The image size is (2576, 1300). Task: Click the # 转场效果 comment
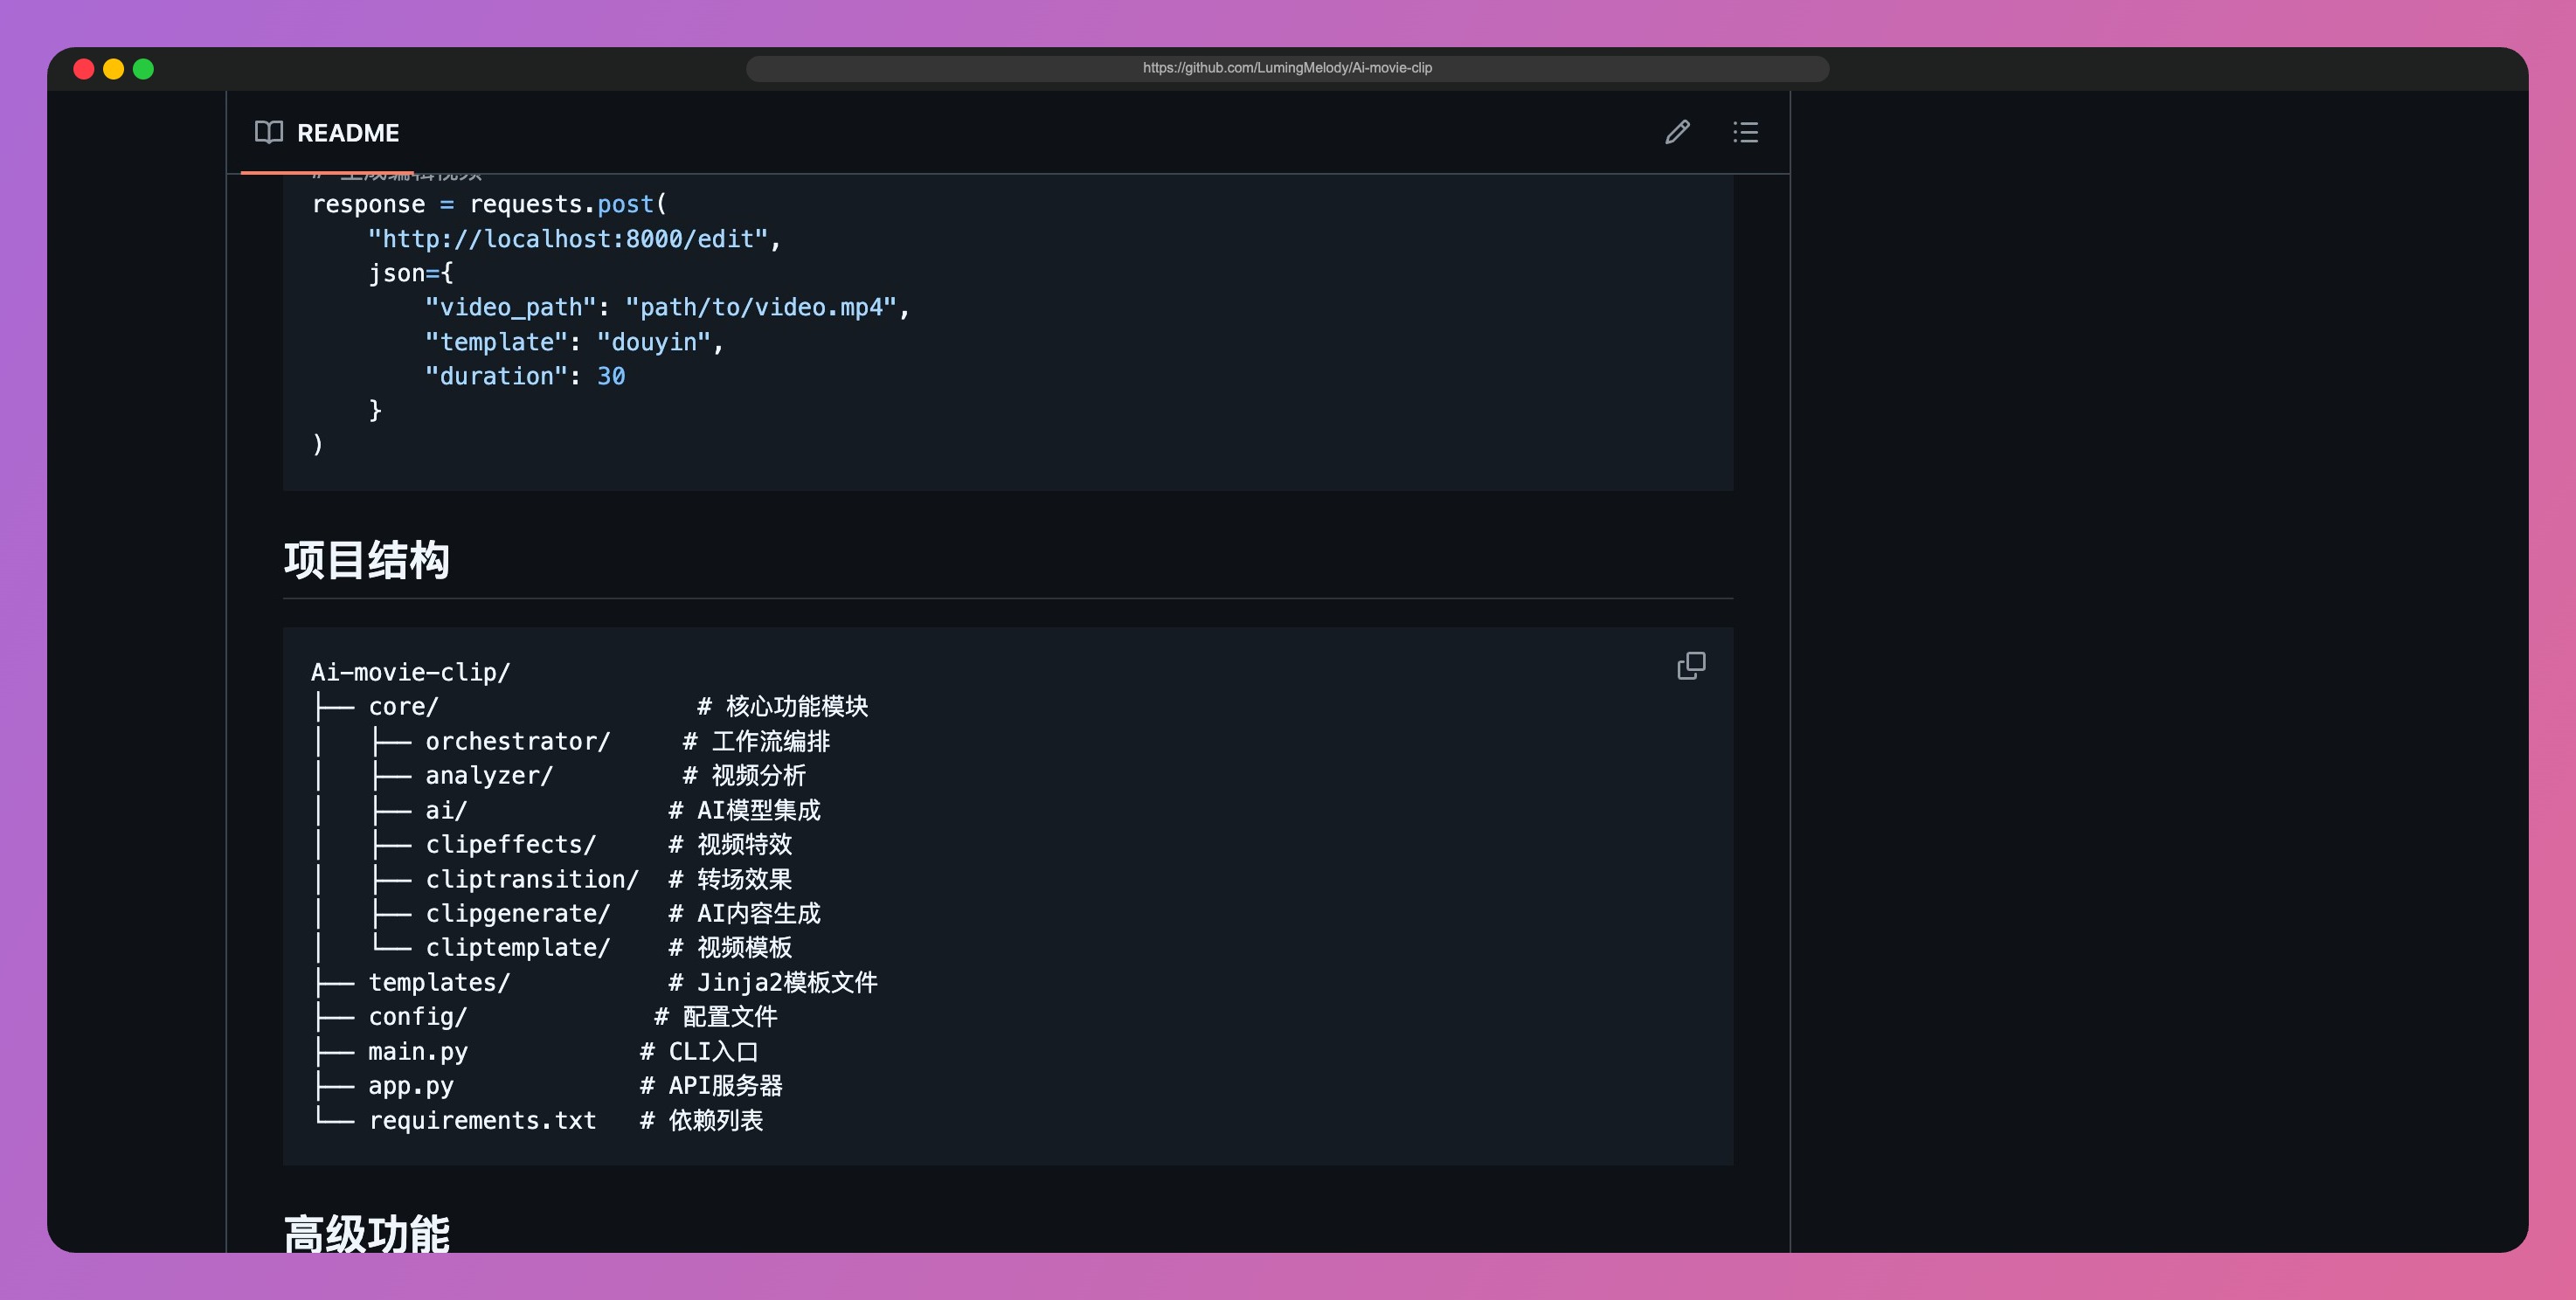click(x=730, y=879)
